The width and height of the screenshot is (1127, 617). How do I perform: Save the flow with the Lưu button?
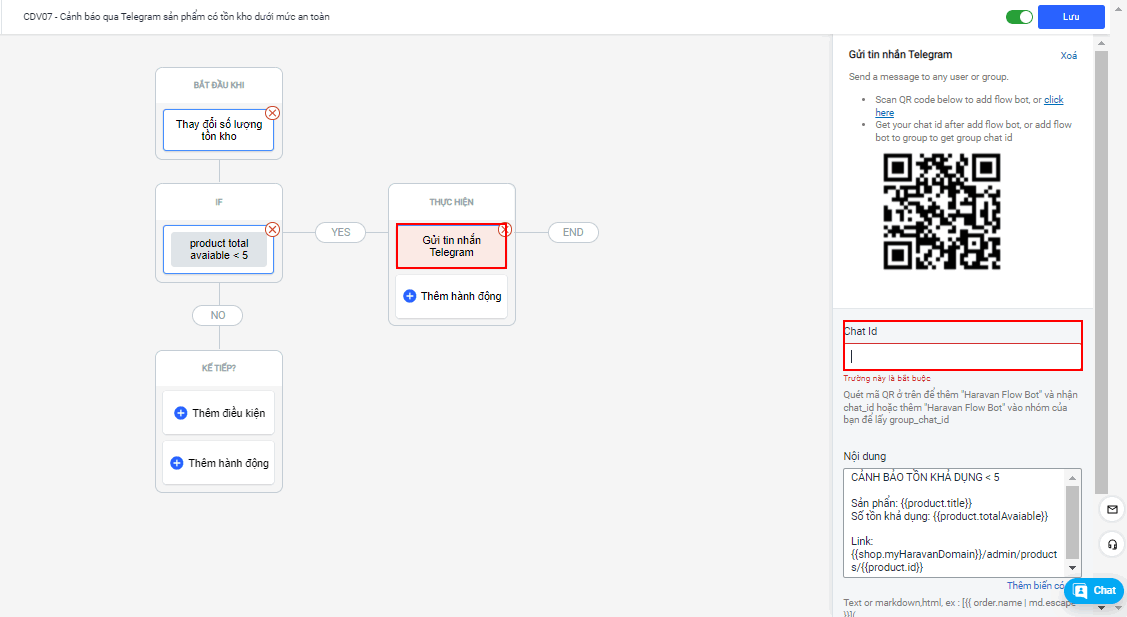click(x=1071, y=17)
